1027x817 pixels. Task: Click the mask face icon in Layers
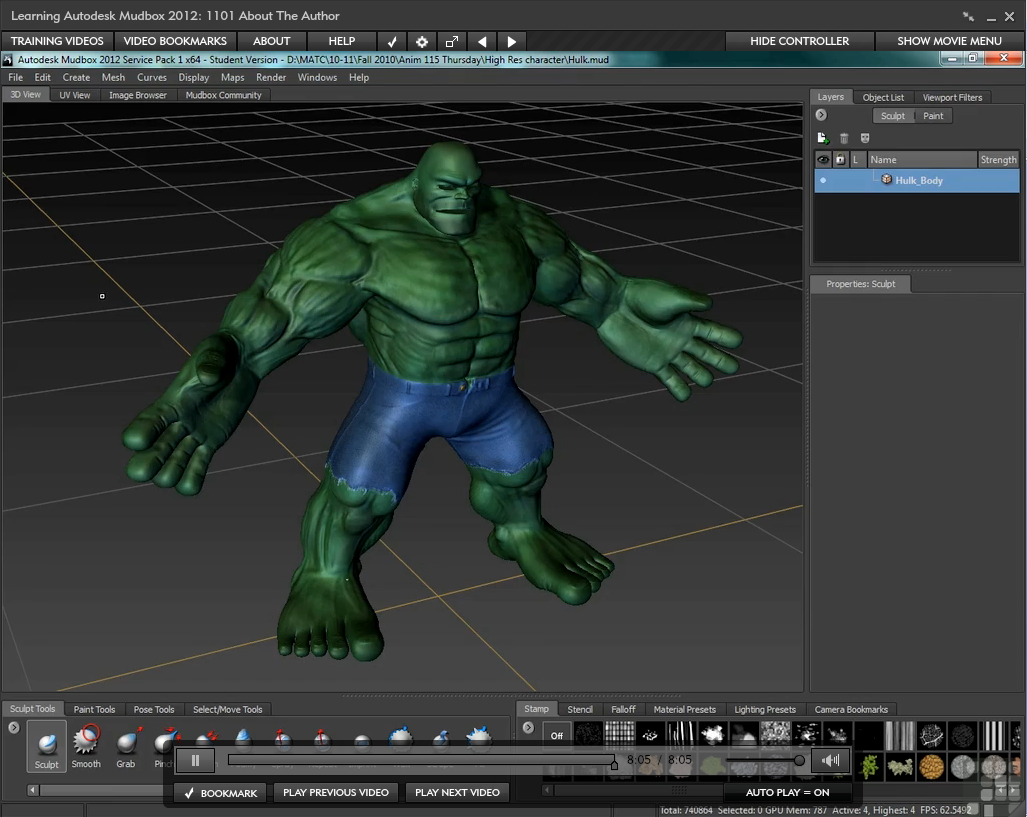point(865,138)
